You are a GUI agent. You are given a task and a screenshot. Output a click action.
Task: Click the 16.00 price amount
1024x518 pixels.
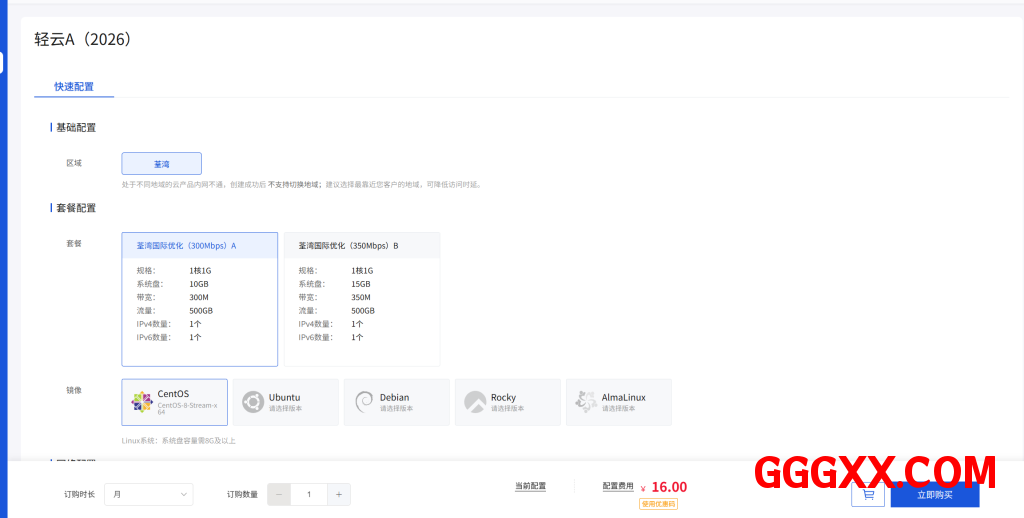click(669, 487)
